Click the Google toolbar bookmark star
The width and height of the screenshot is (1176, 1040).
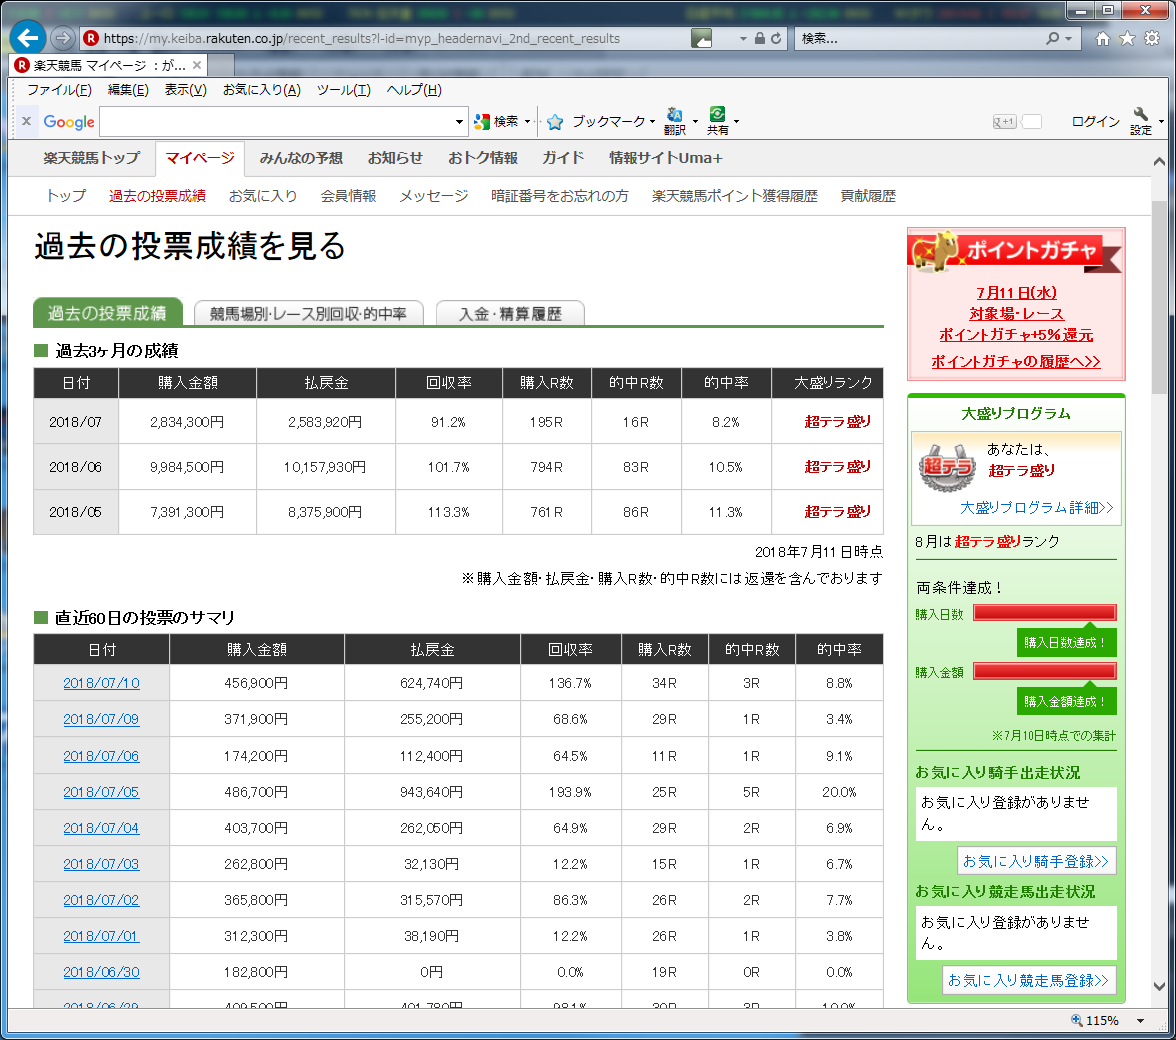click(555, 121)
